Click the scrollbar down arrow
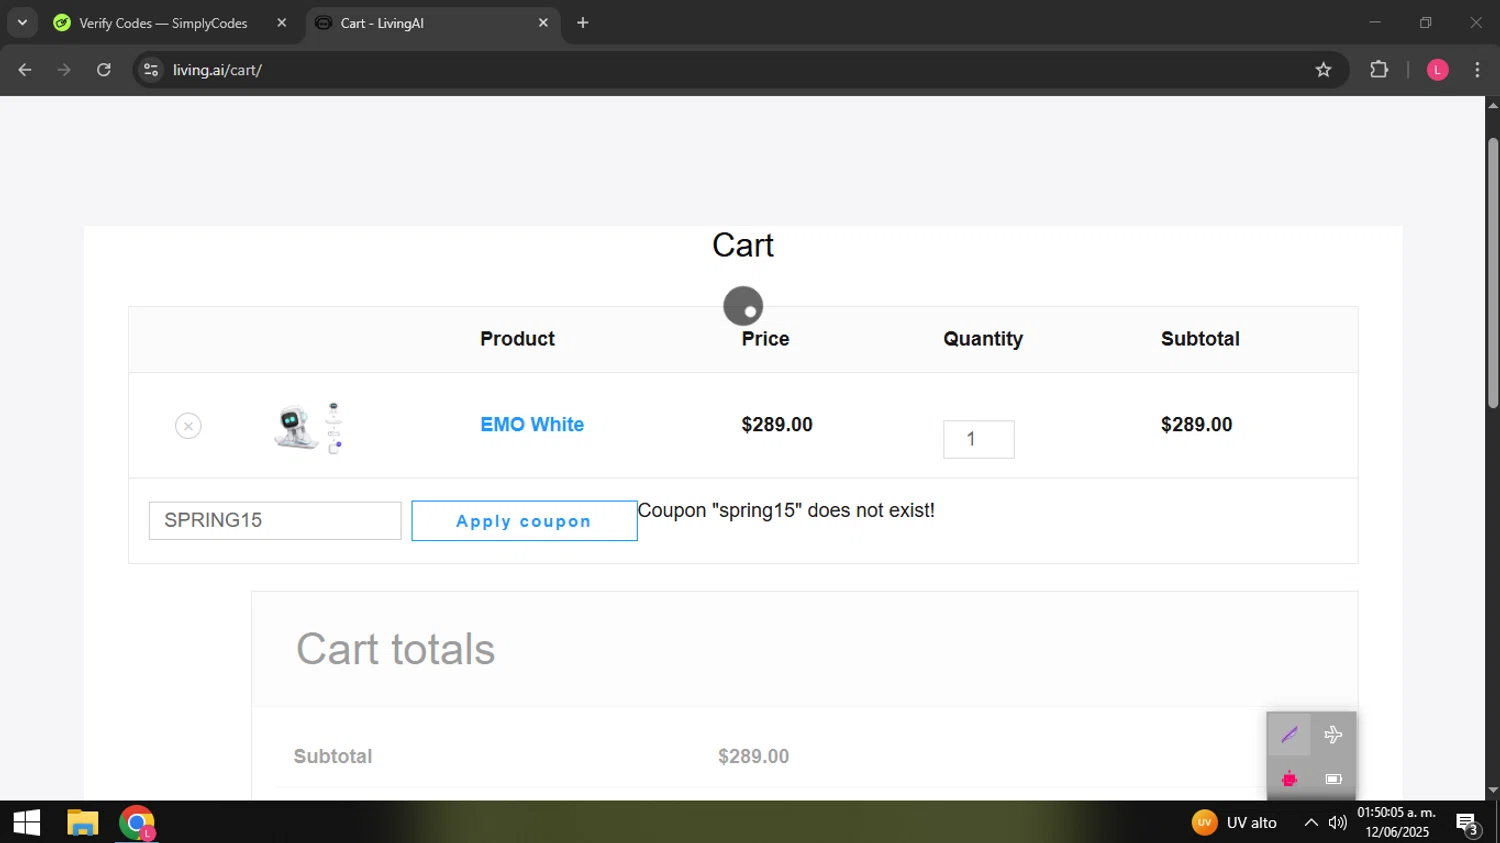This screenshot has width=1500, height=843. [x=1493, y=791]
